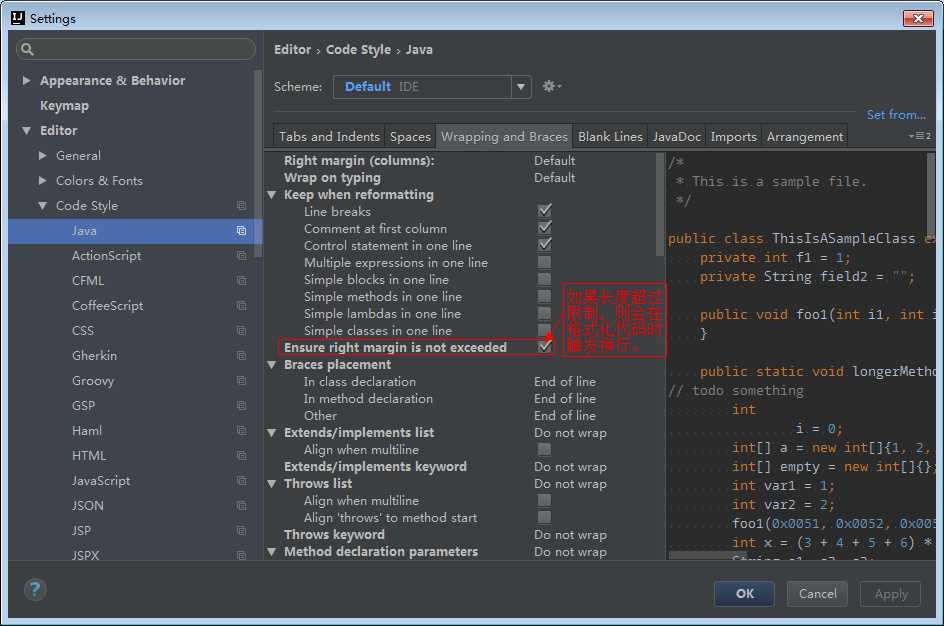Open the Scheme dropdown arrow
The height and width of the screenshot is (626, 944).
521,87
